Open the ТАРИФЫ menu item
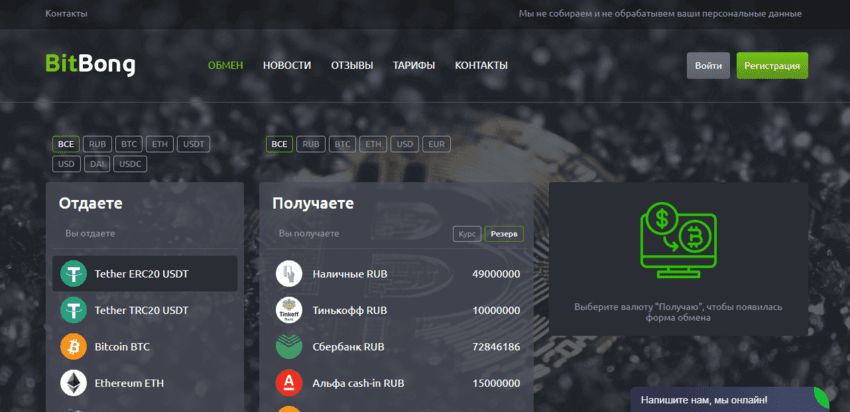Screen dimensions: 850x412 (x=414, y=66)
